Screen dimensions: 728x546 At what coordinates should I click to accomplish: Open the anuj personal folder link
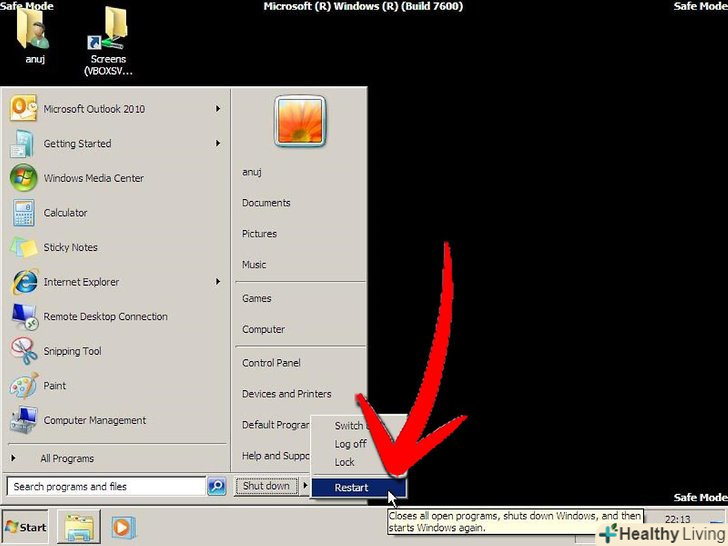252,172
